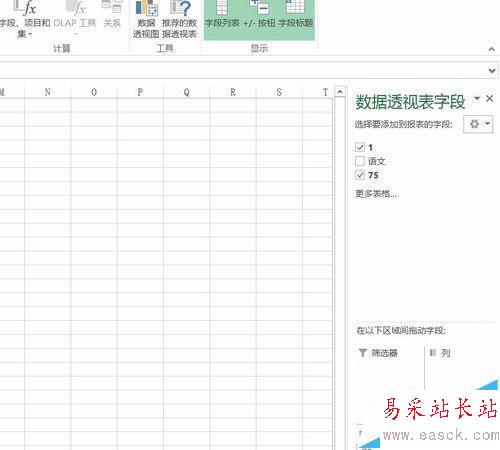Select column R header
Viewport: 500px width, 450px height.
click(x=233, y=92)
